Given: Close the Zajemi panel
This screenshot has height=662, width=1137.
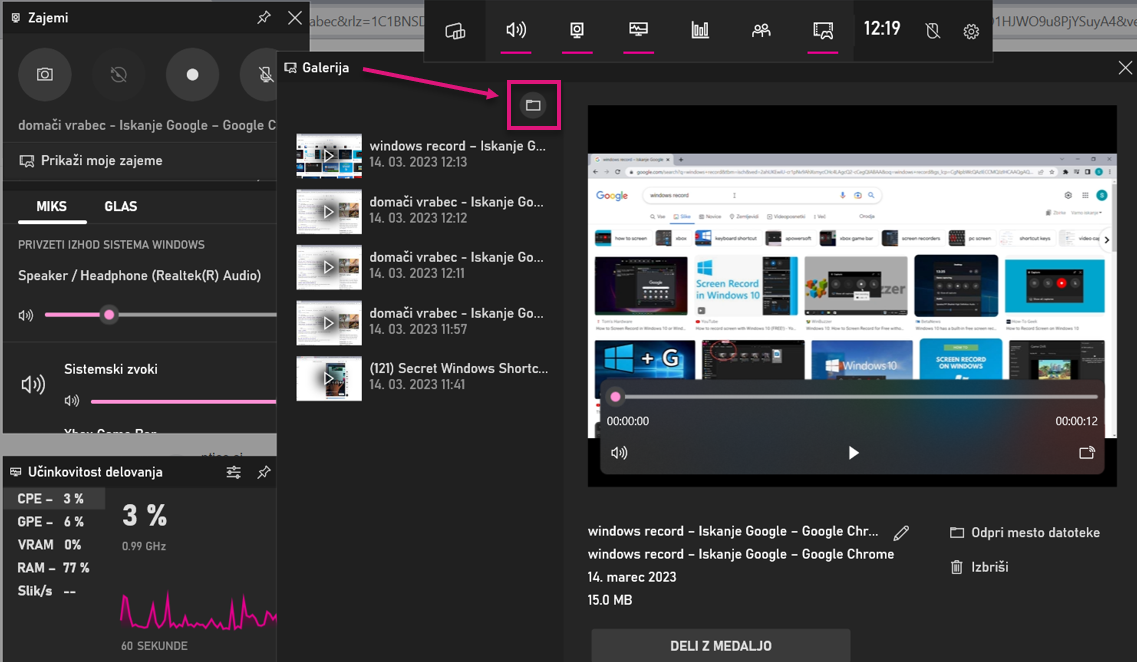Looking at the screenshot, I should [294, 17].
